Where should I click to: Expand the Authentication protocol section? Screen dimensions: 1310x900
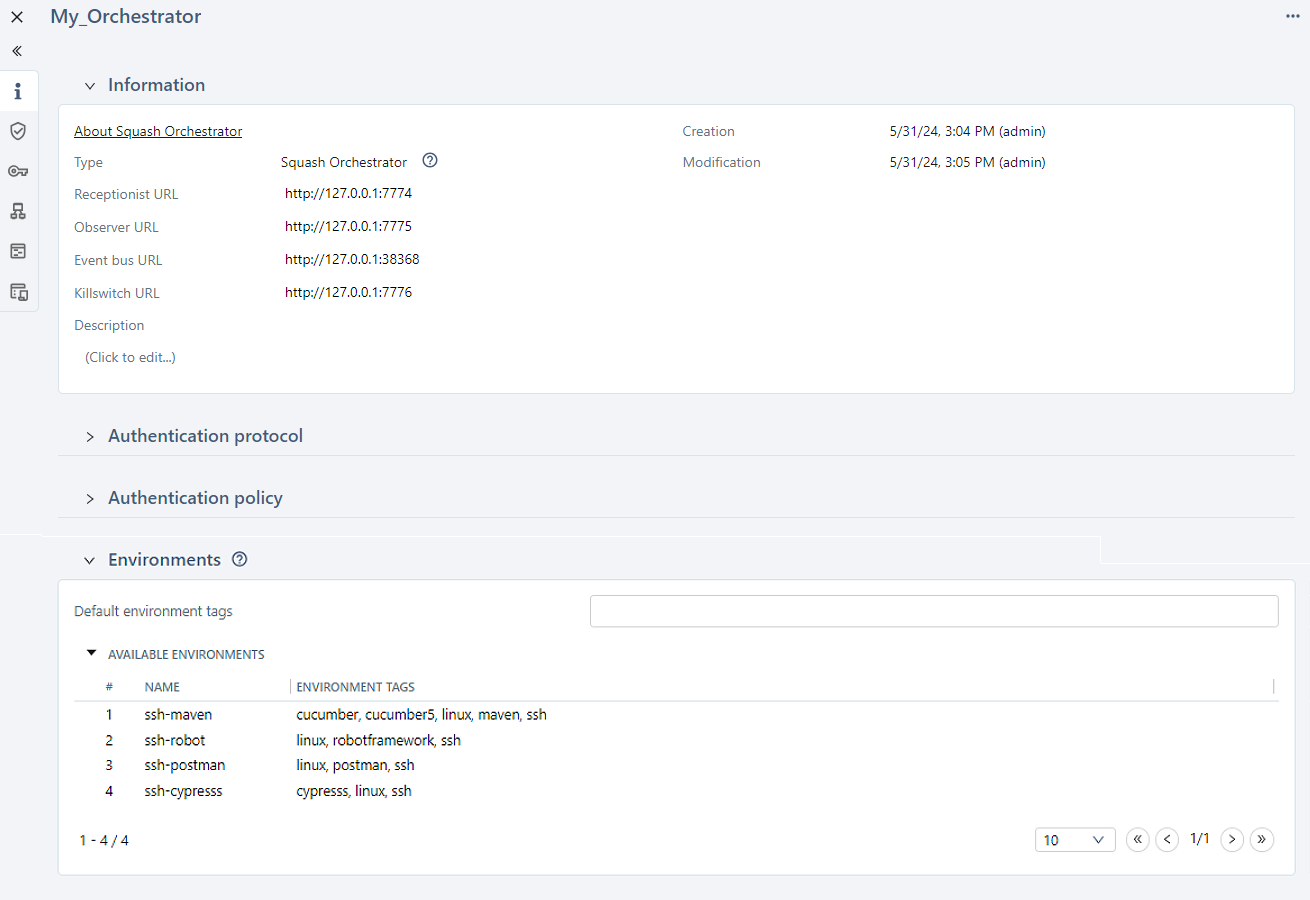pyautogui.click(x=89, y=436)
